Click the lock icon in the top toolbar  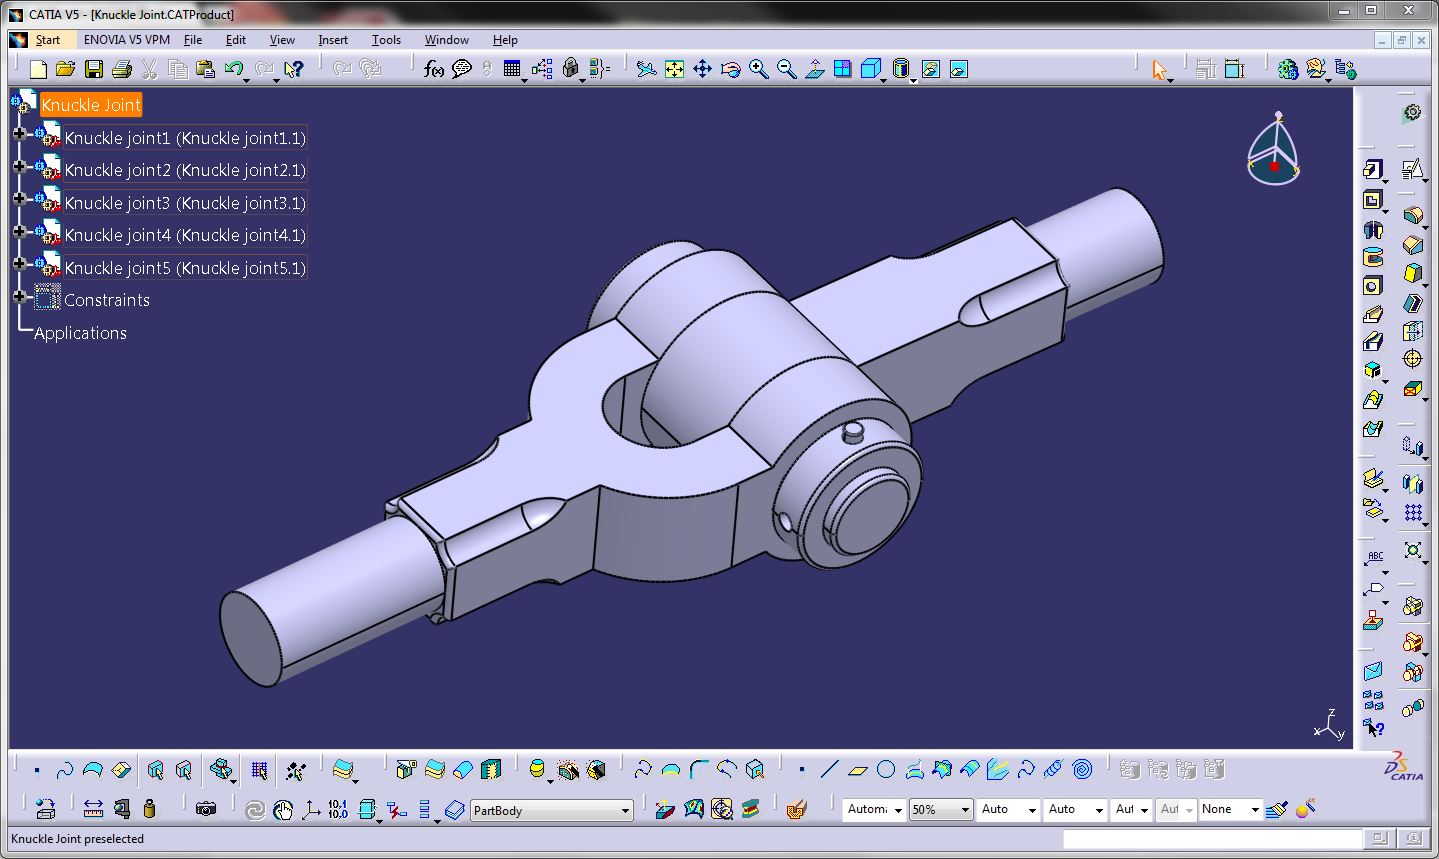coord(570,69)
